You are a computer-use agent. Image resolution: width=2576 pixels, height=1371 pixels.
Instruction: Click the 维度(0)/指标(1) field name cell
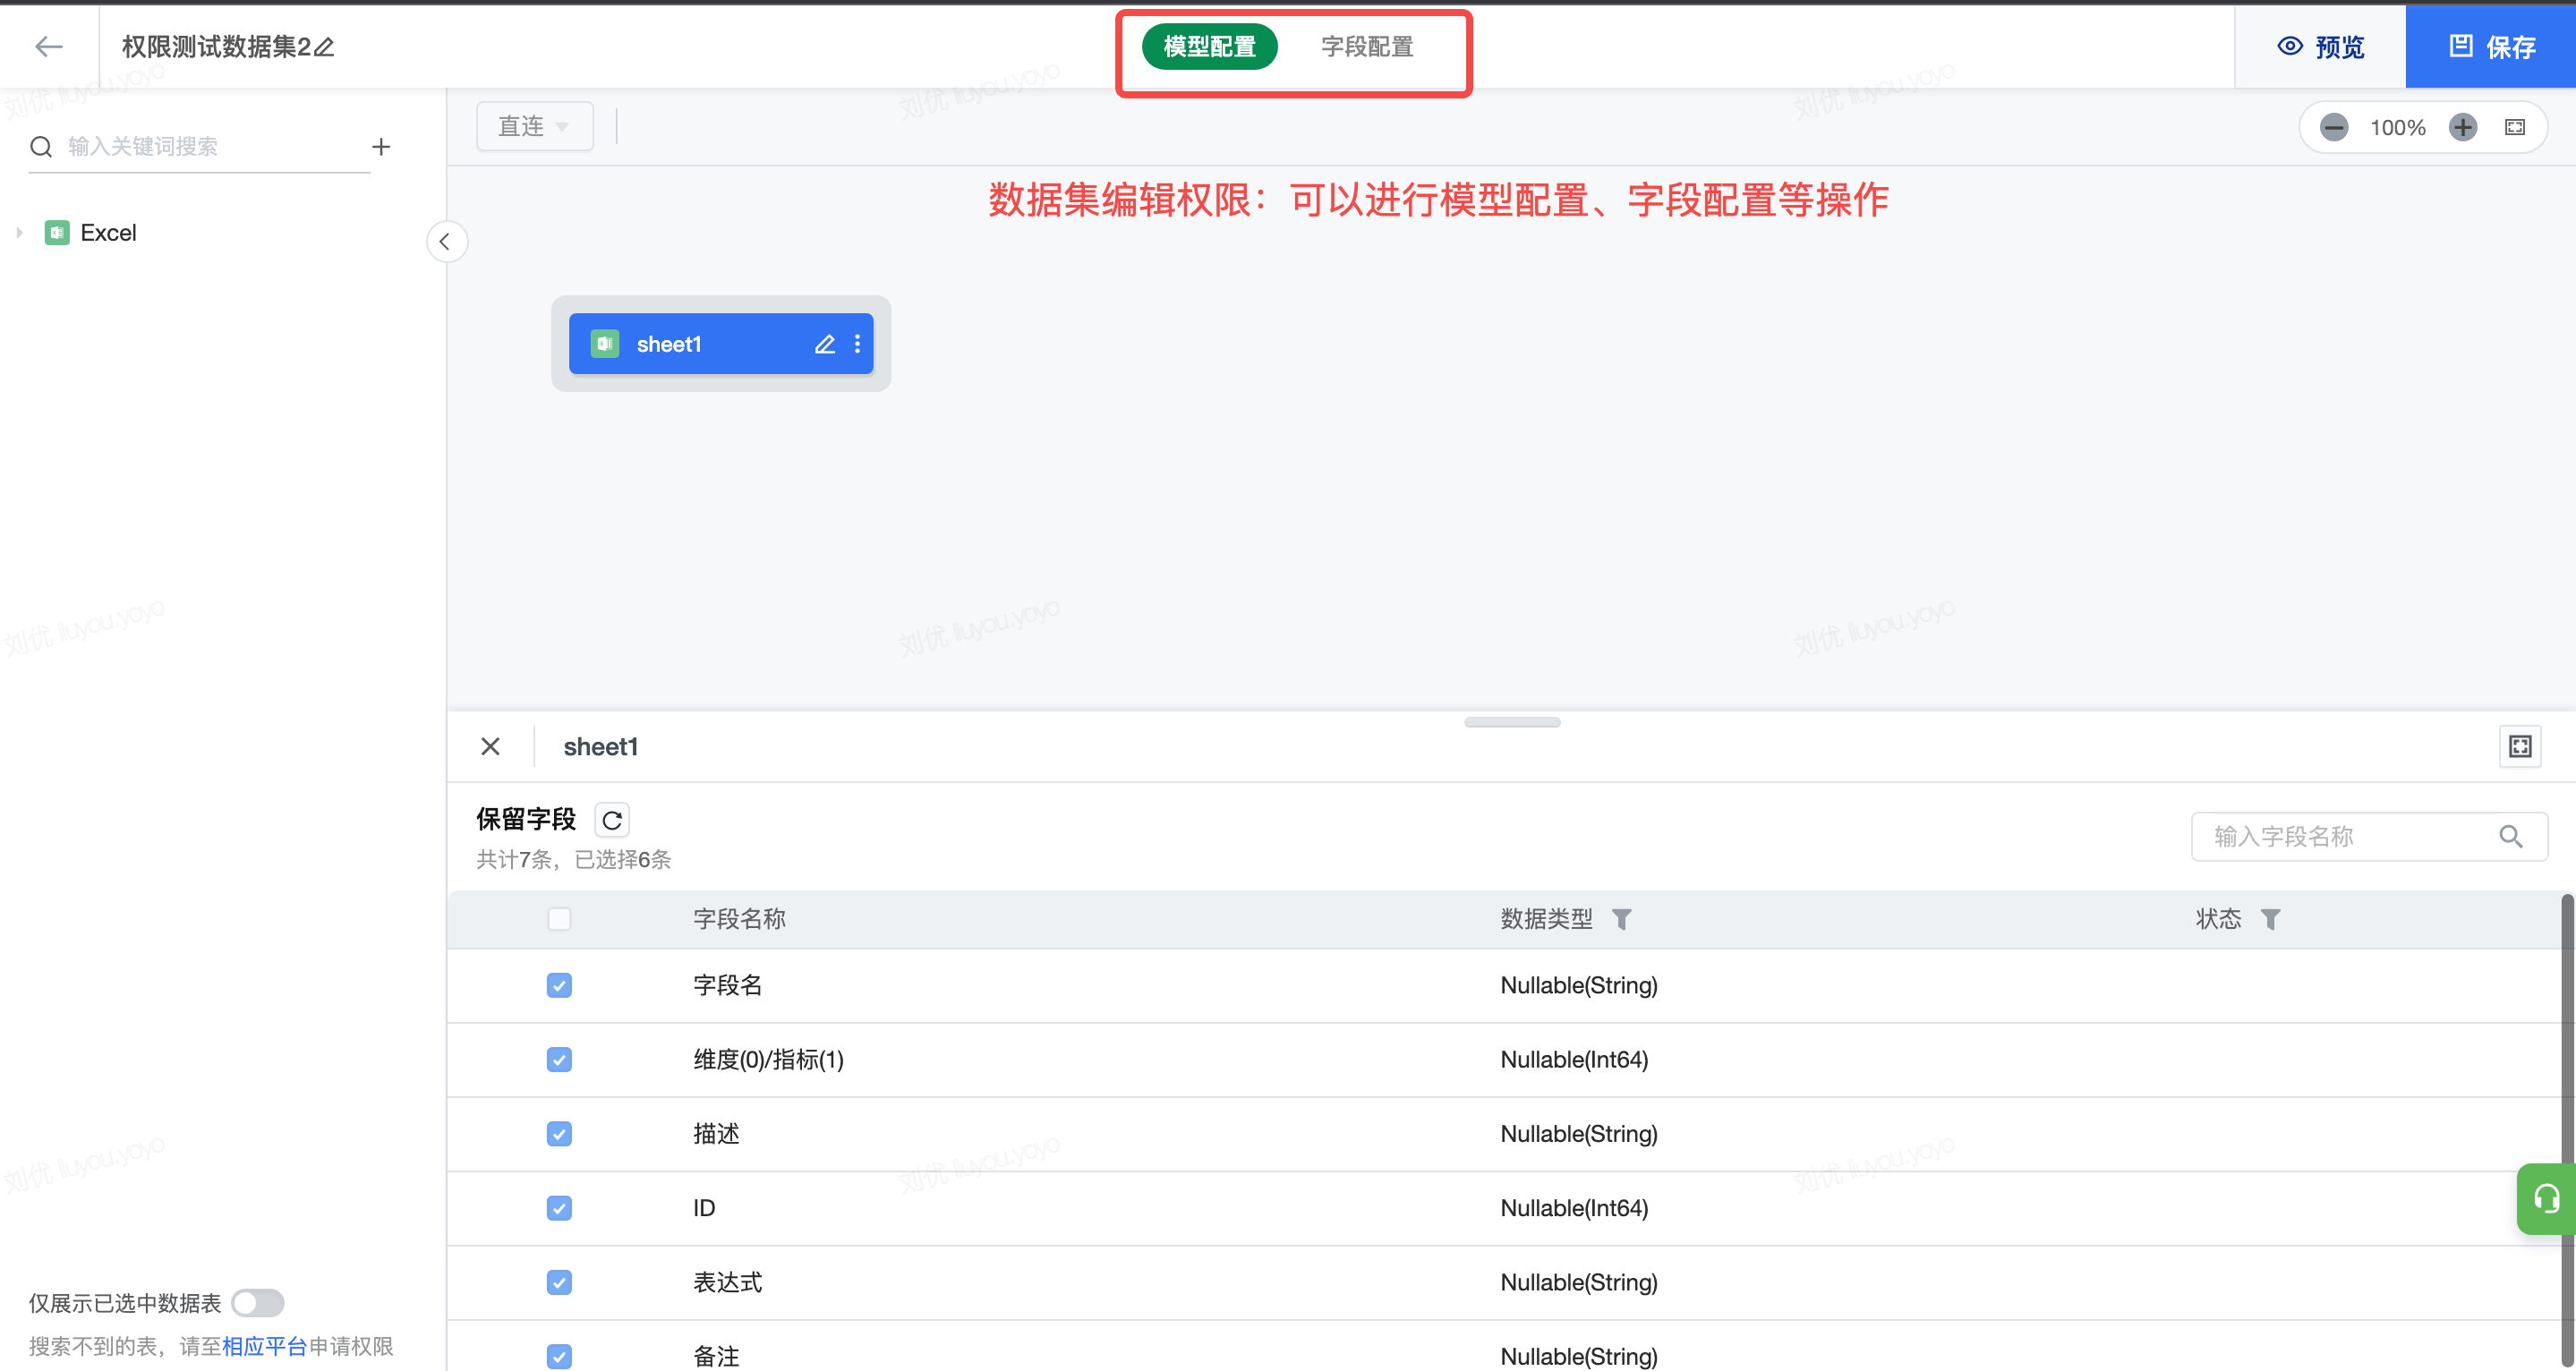(768, 1059)
